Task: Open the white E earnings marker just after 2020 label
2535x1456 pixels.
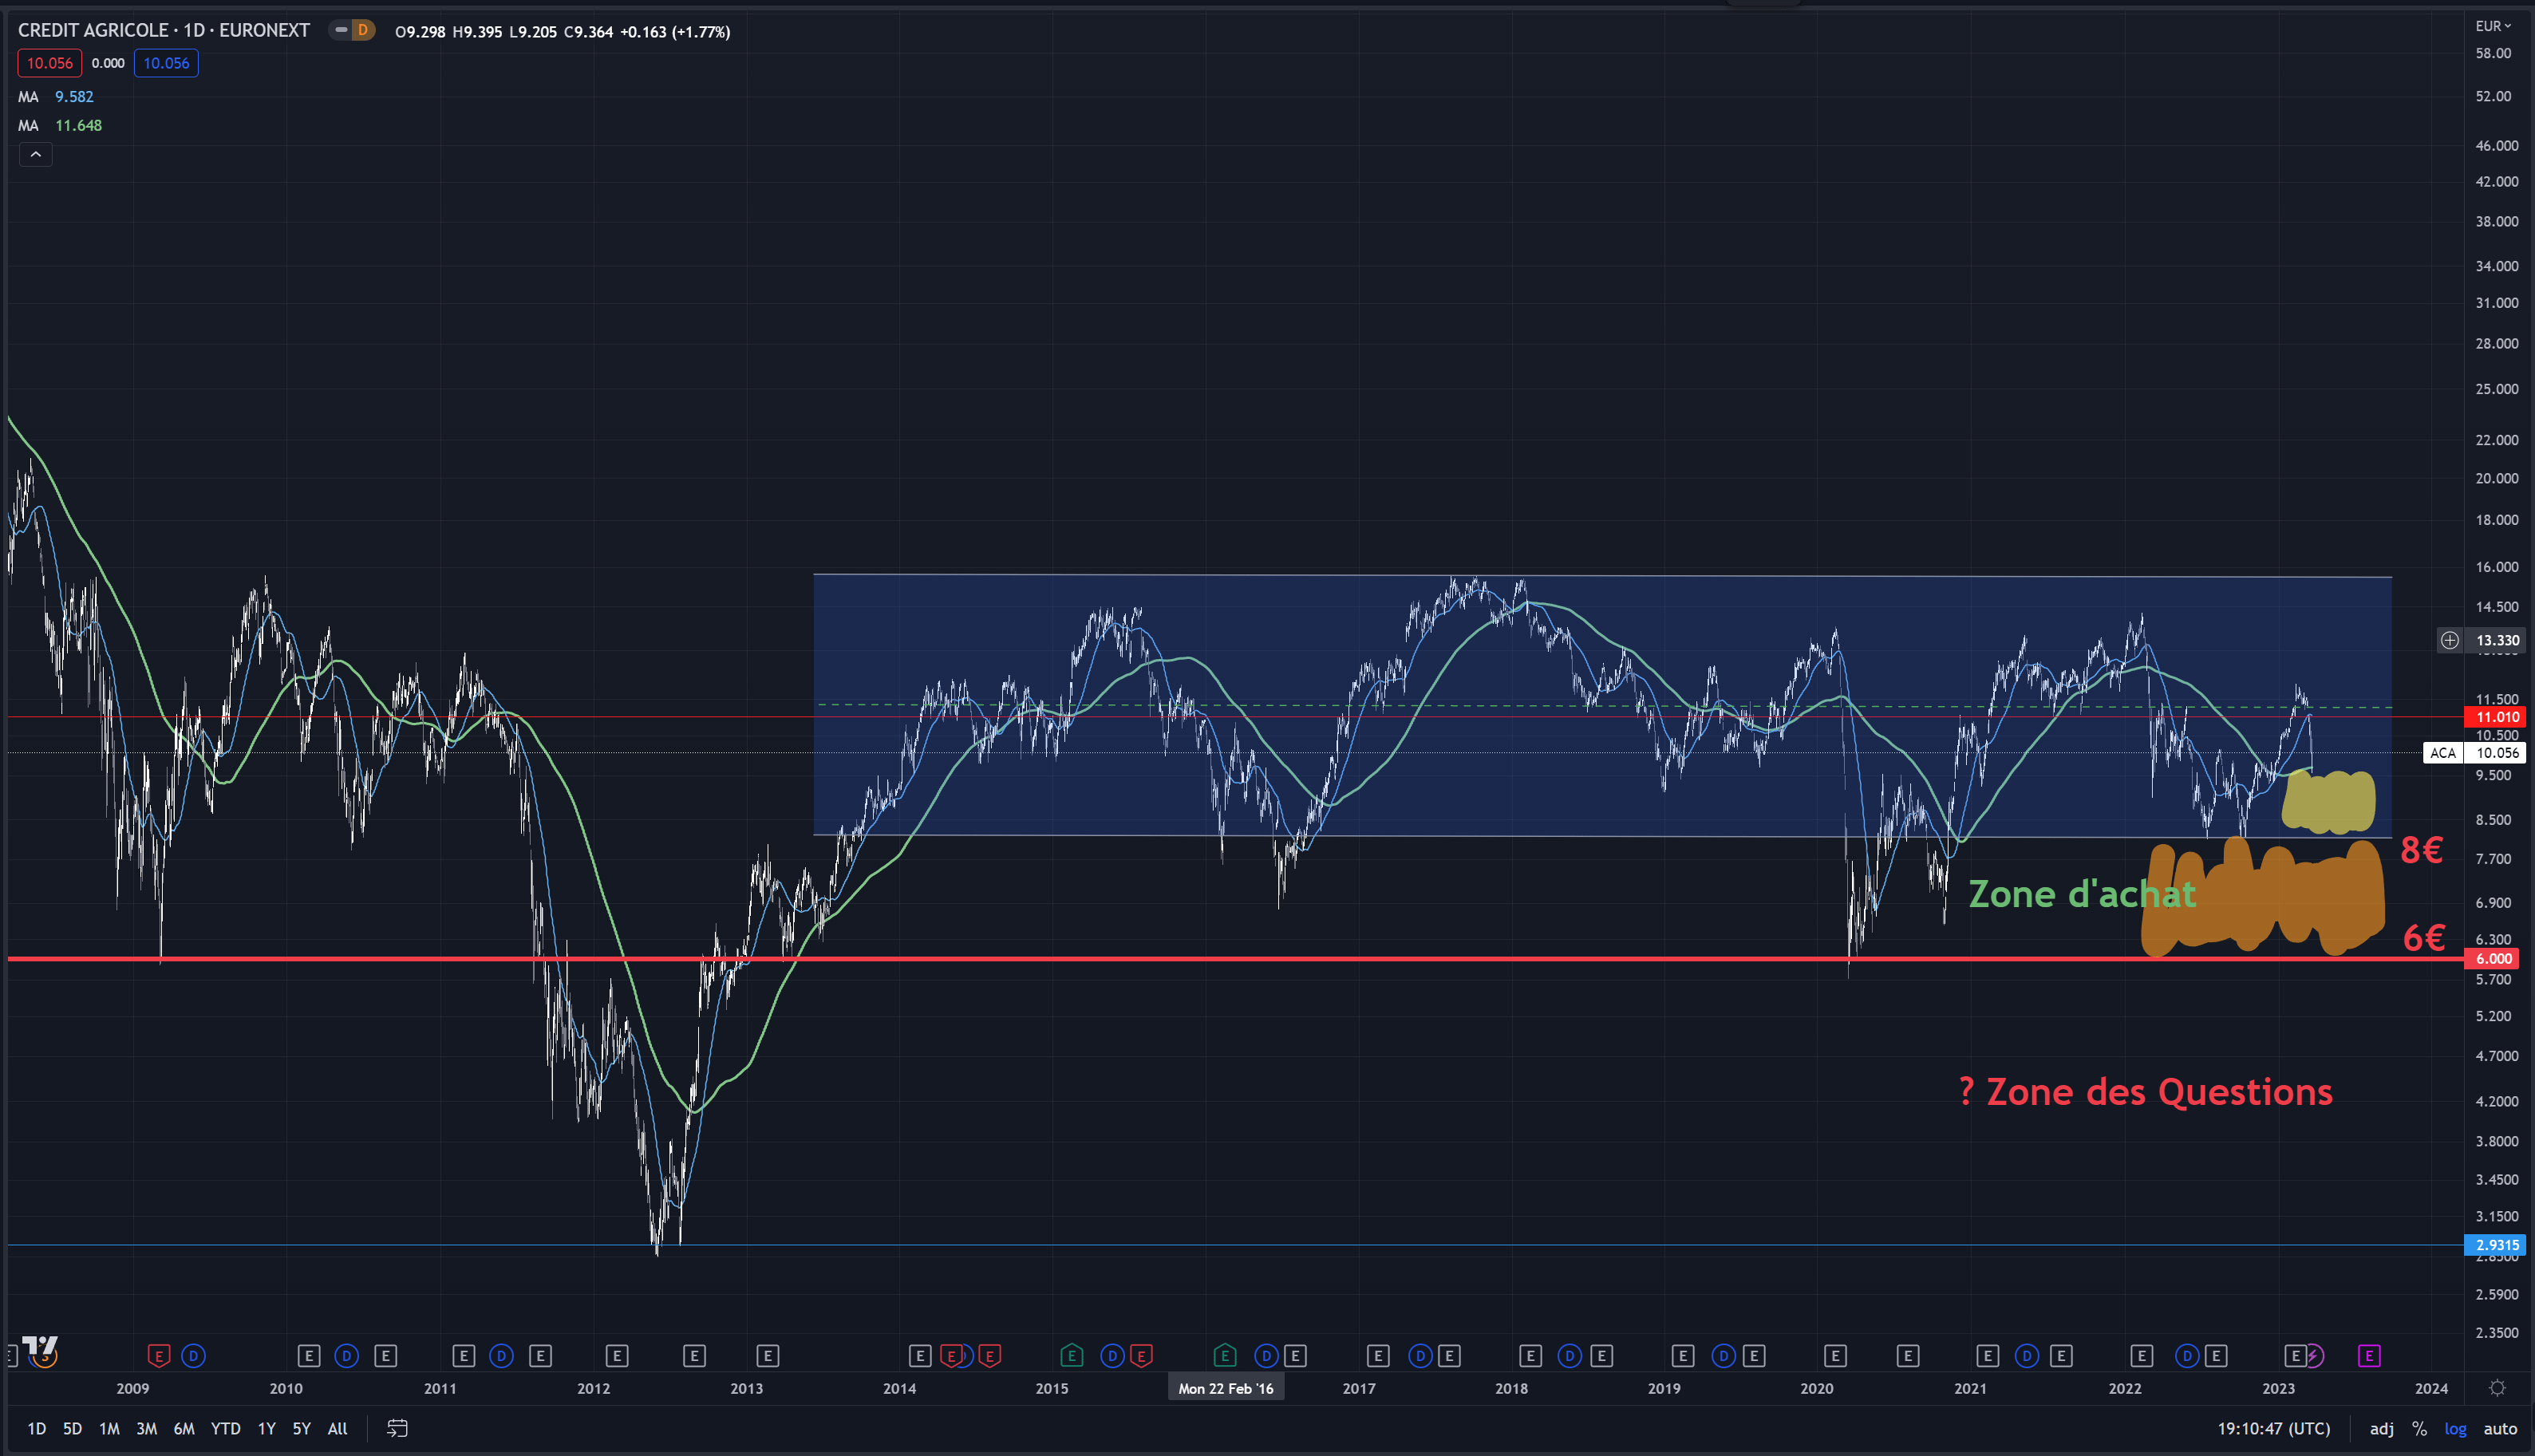Action: pyautogui.click(x=1835, y=1356)
